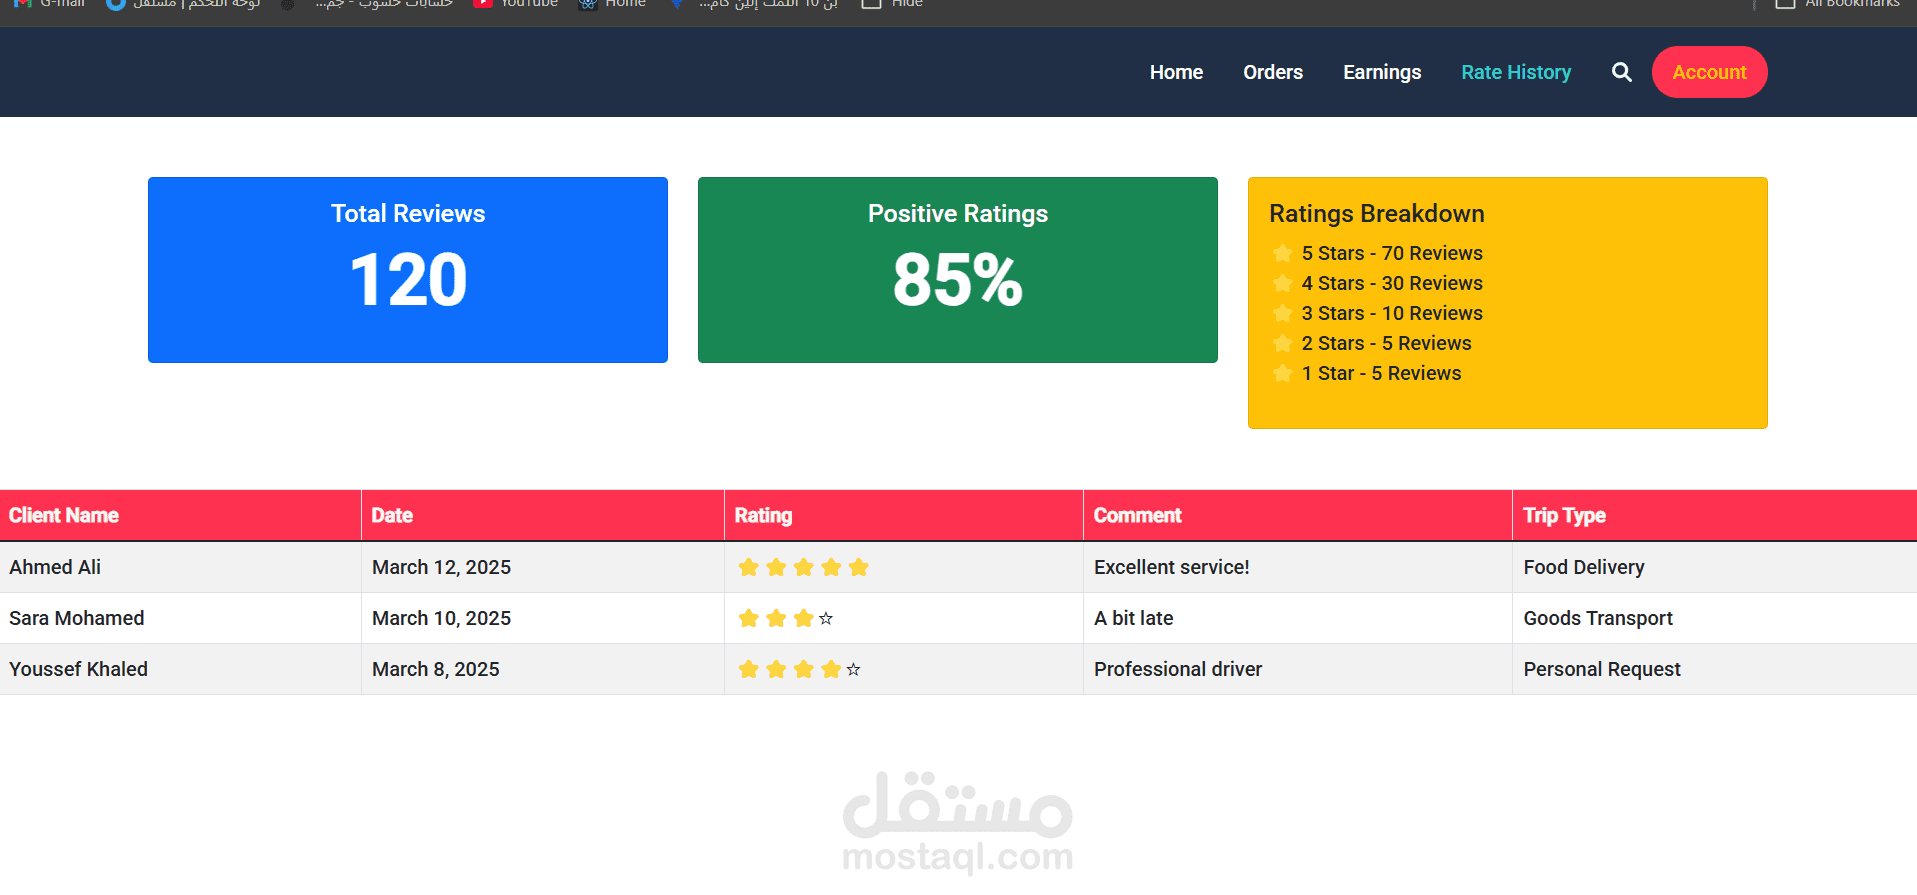Click the red Account button
1917x895 pixels.
click(x=1709, y=72)
